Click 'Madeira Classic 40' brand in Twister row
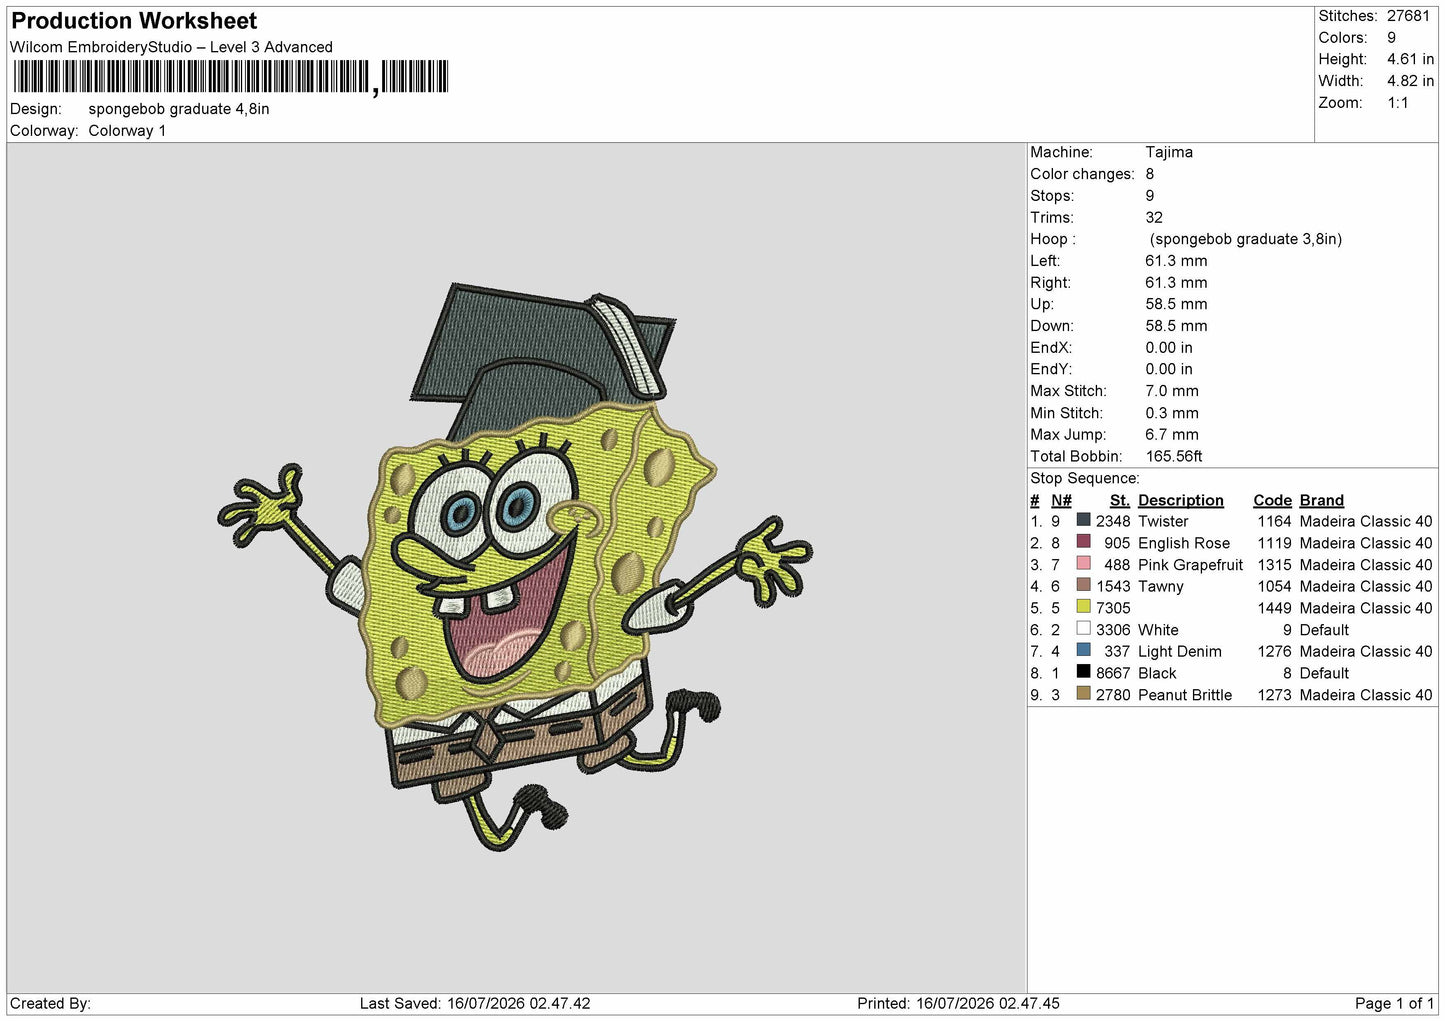This screenshot has width=1445, height=1021. [1366, 521]
